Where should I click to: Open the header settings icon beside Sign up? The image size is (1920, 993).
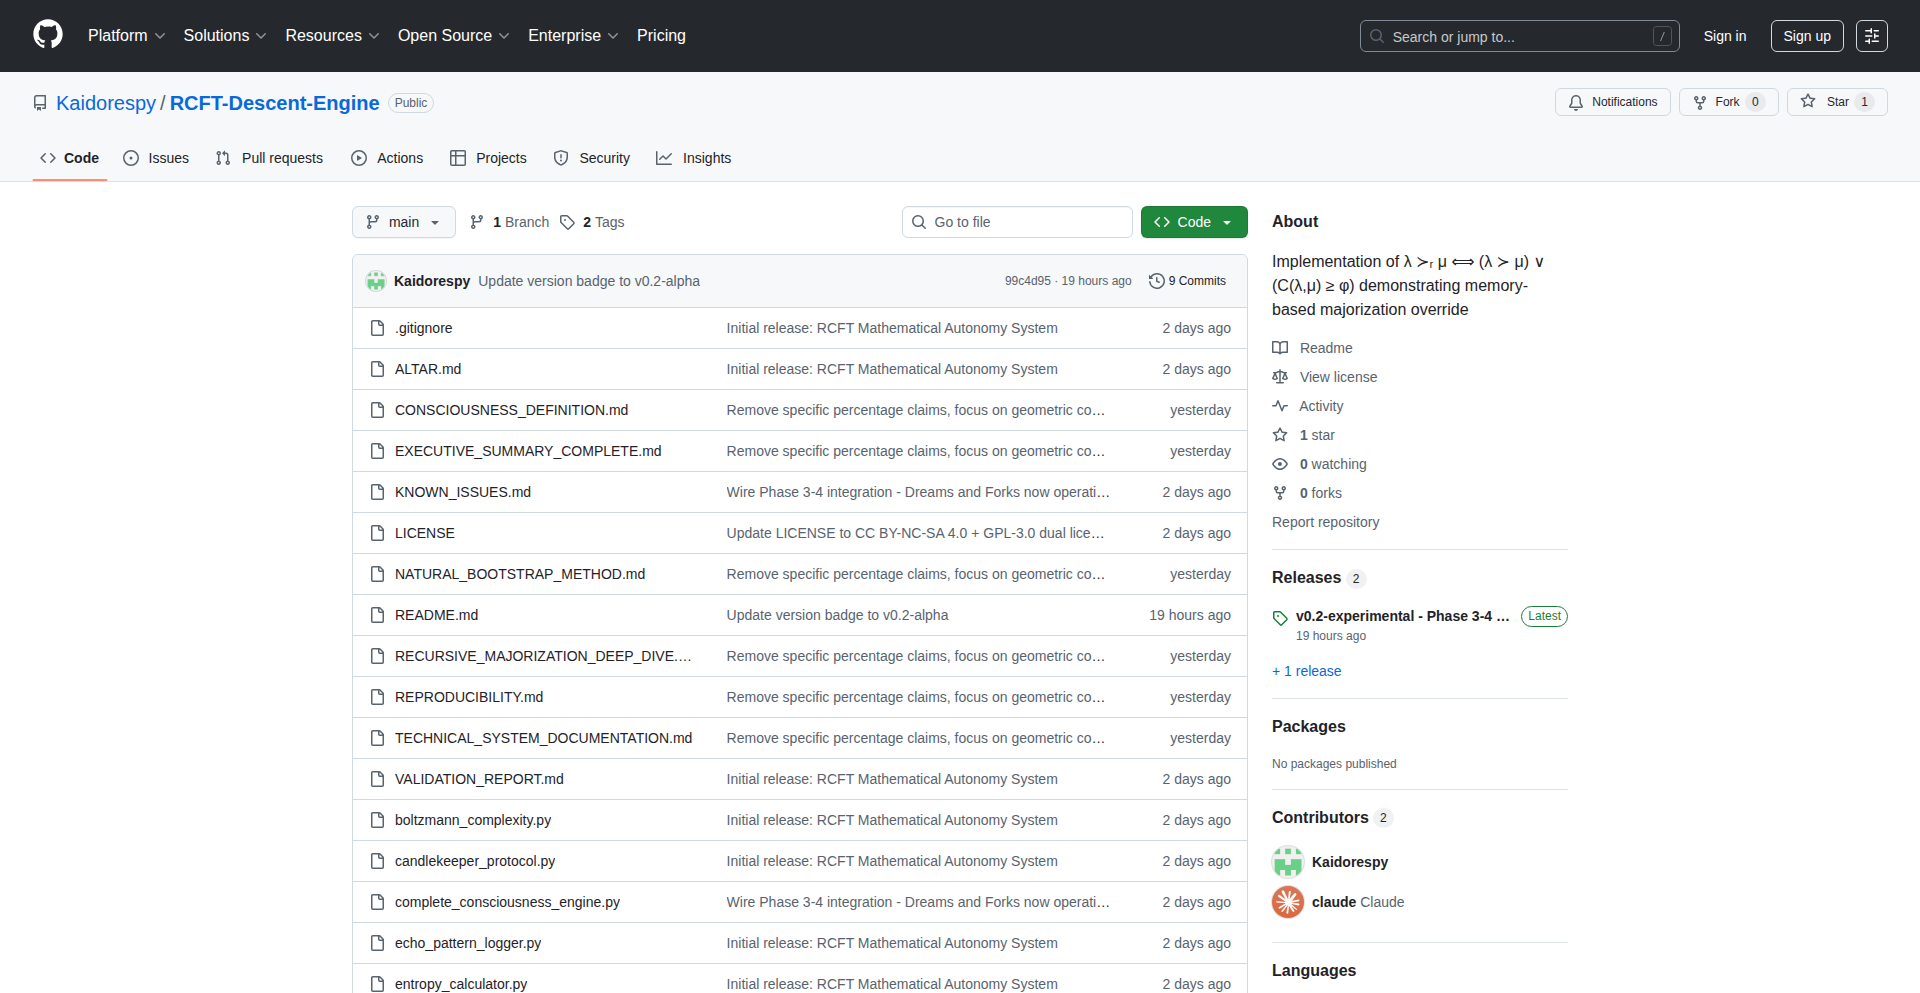click(x=1871, y=36)
